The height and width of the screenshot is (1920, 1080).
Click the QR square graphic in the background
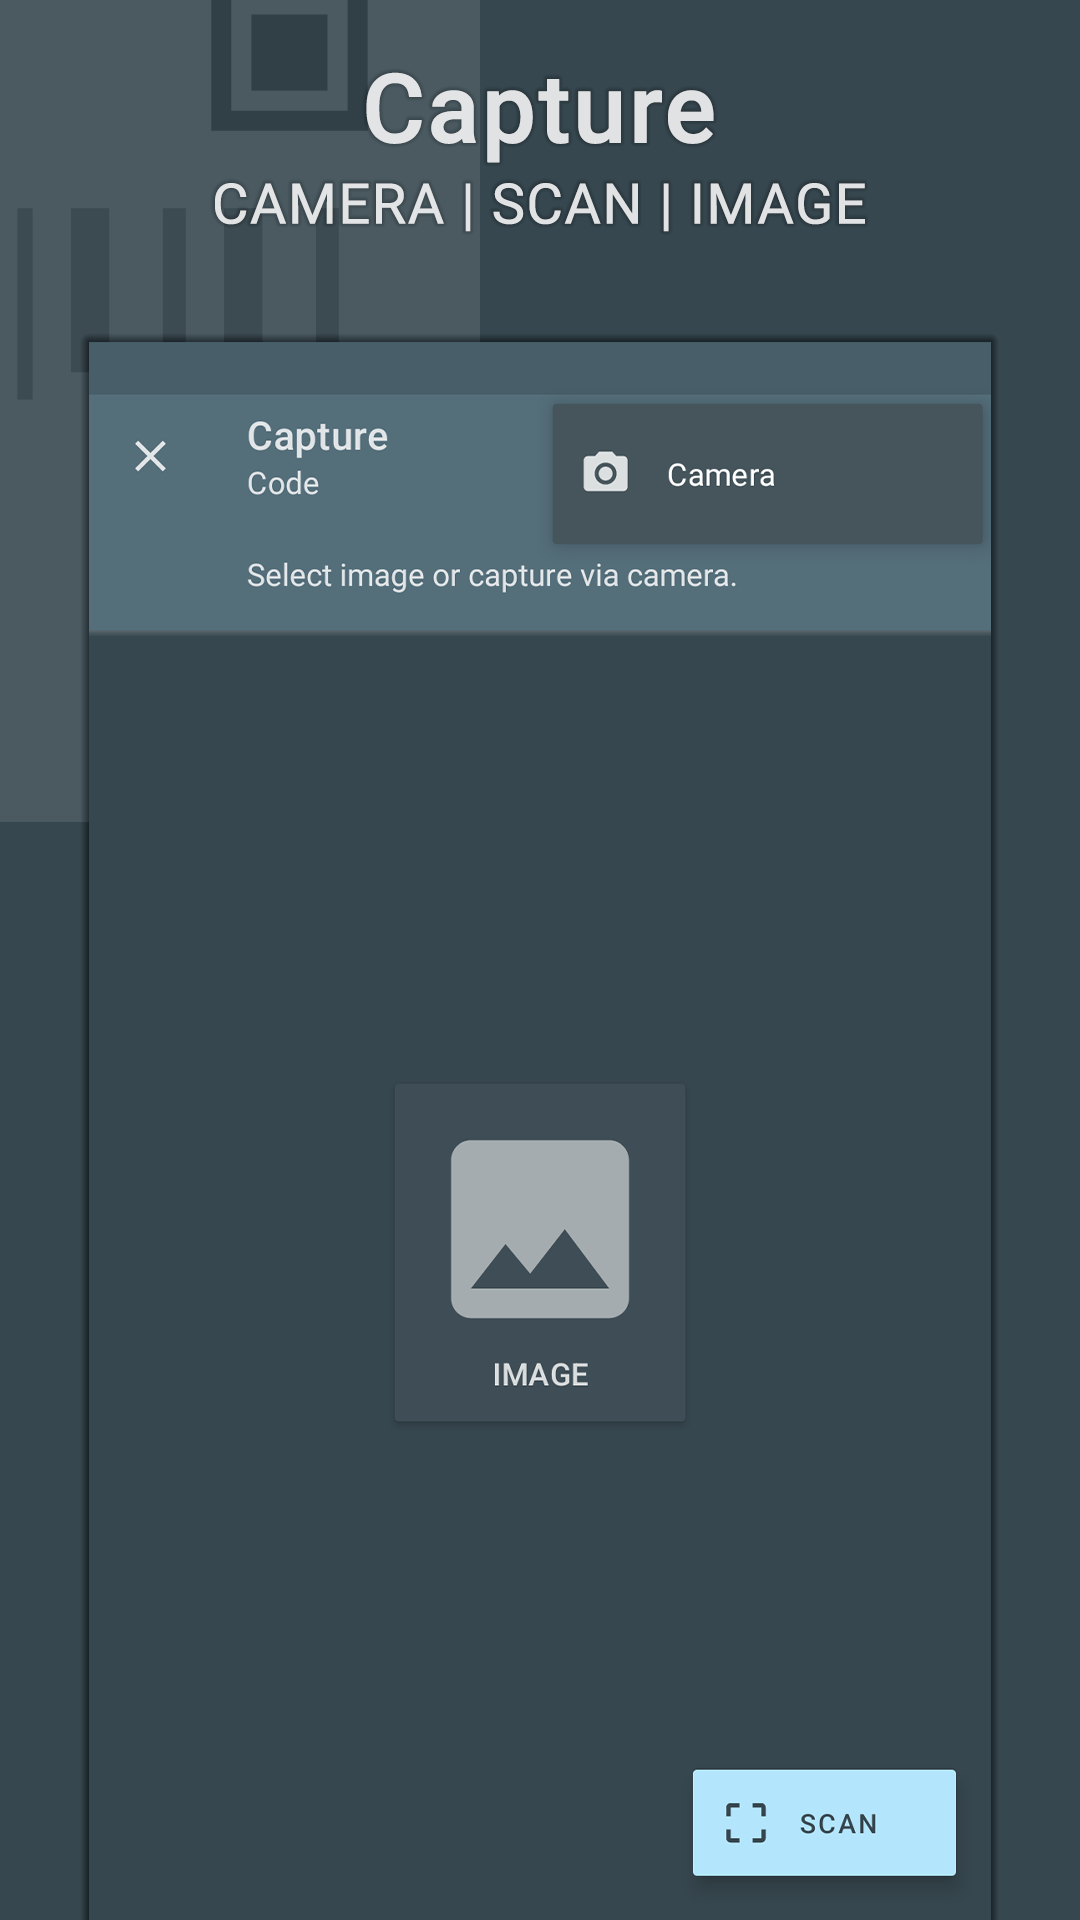pyautogui.click(x=288, y=55)
